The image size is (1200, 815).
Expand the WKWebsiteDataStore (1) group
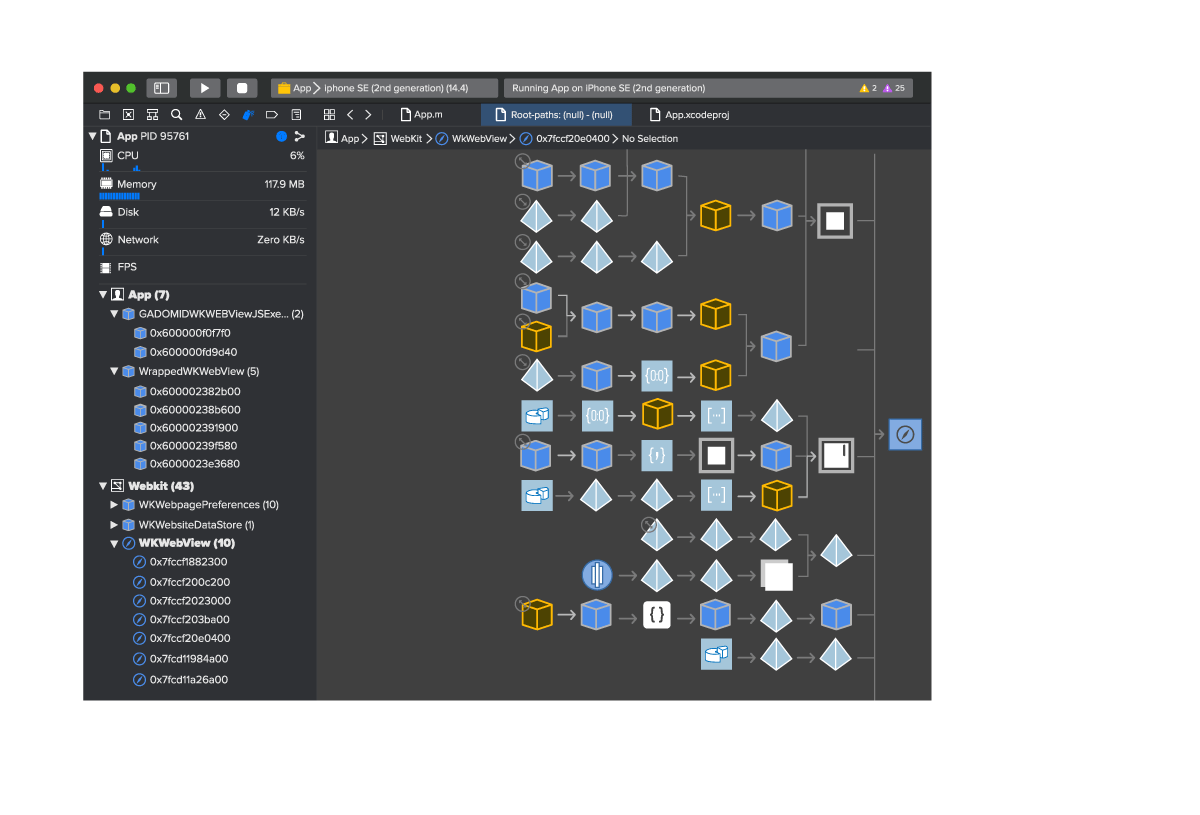[x=114, y=525]
